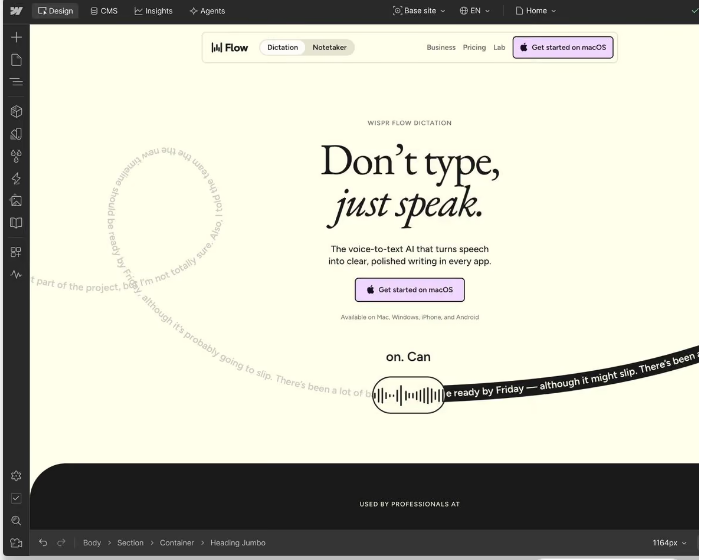The width and height of the screenshot is (714, 560).
Task: Select the Notetaker toggle option
Action: [x=329, y=47]
